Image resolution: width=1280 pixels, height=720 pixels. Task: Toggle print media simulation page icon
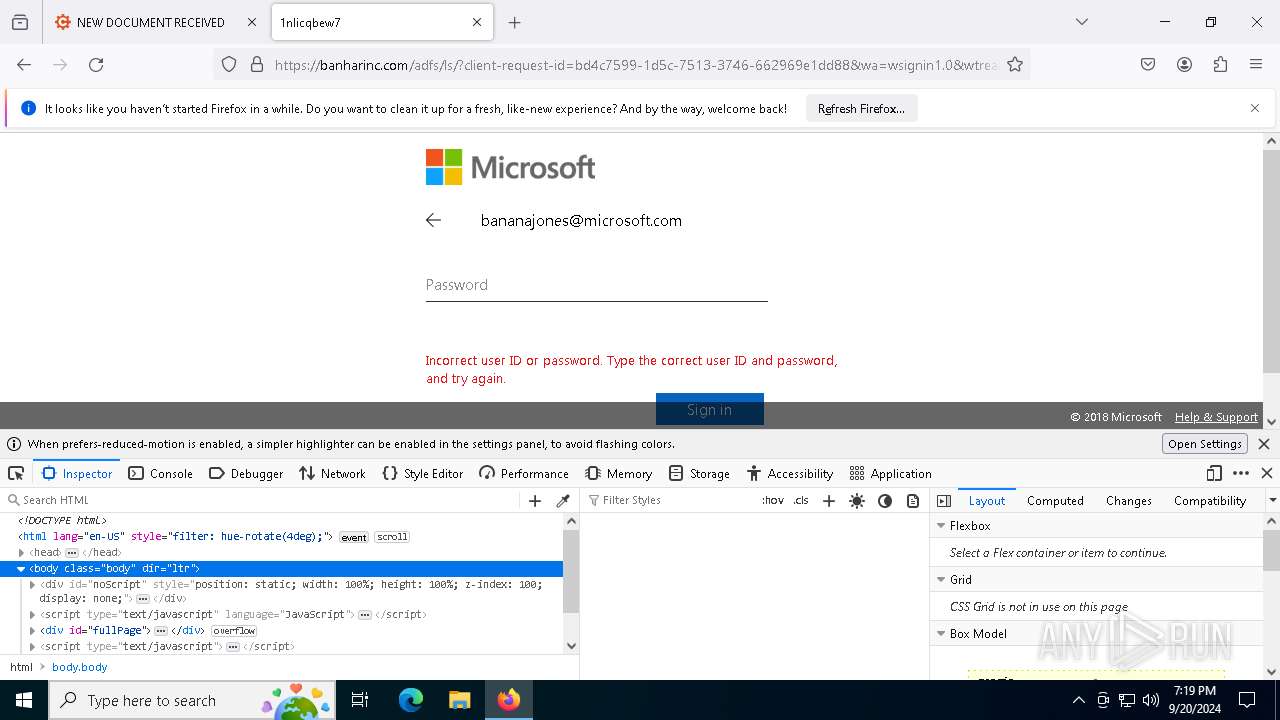pos(913,500)
